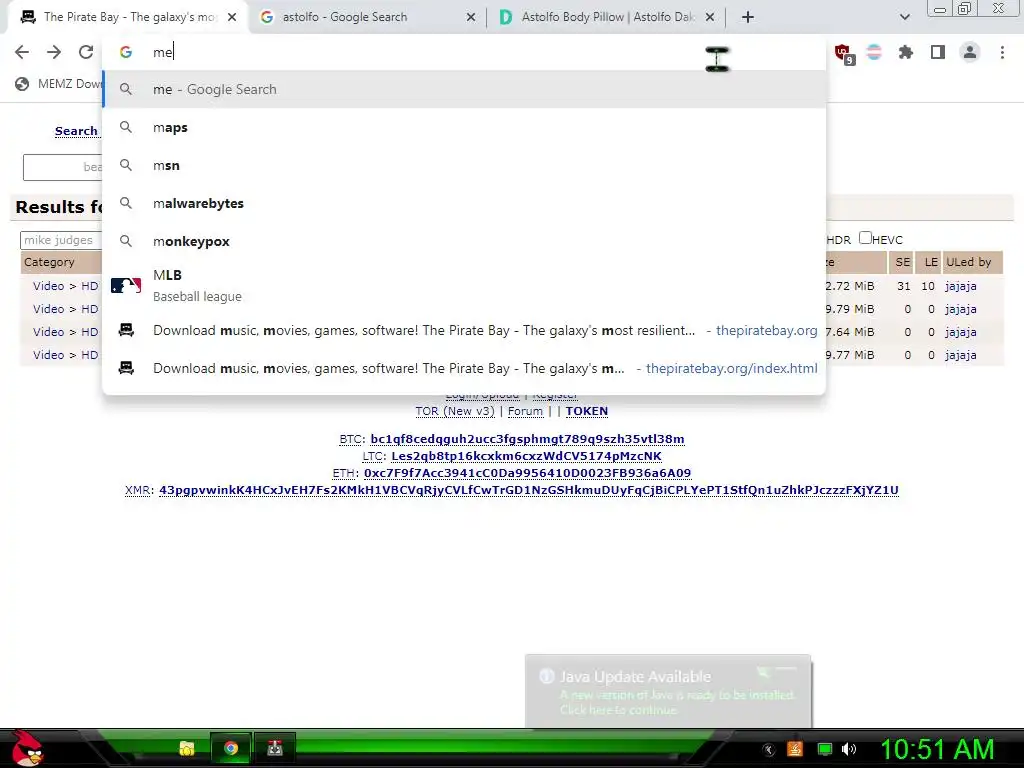
Task: Open a new browser tab
Action: coord(748,17)
